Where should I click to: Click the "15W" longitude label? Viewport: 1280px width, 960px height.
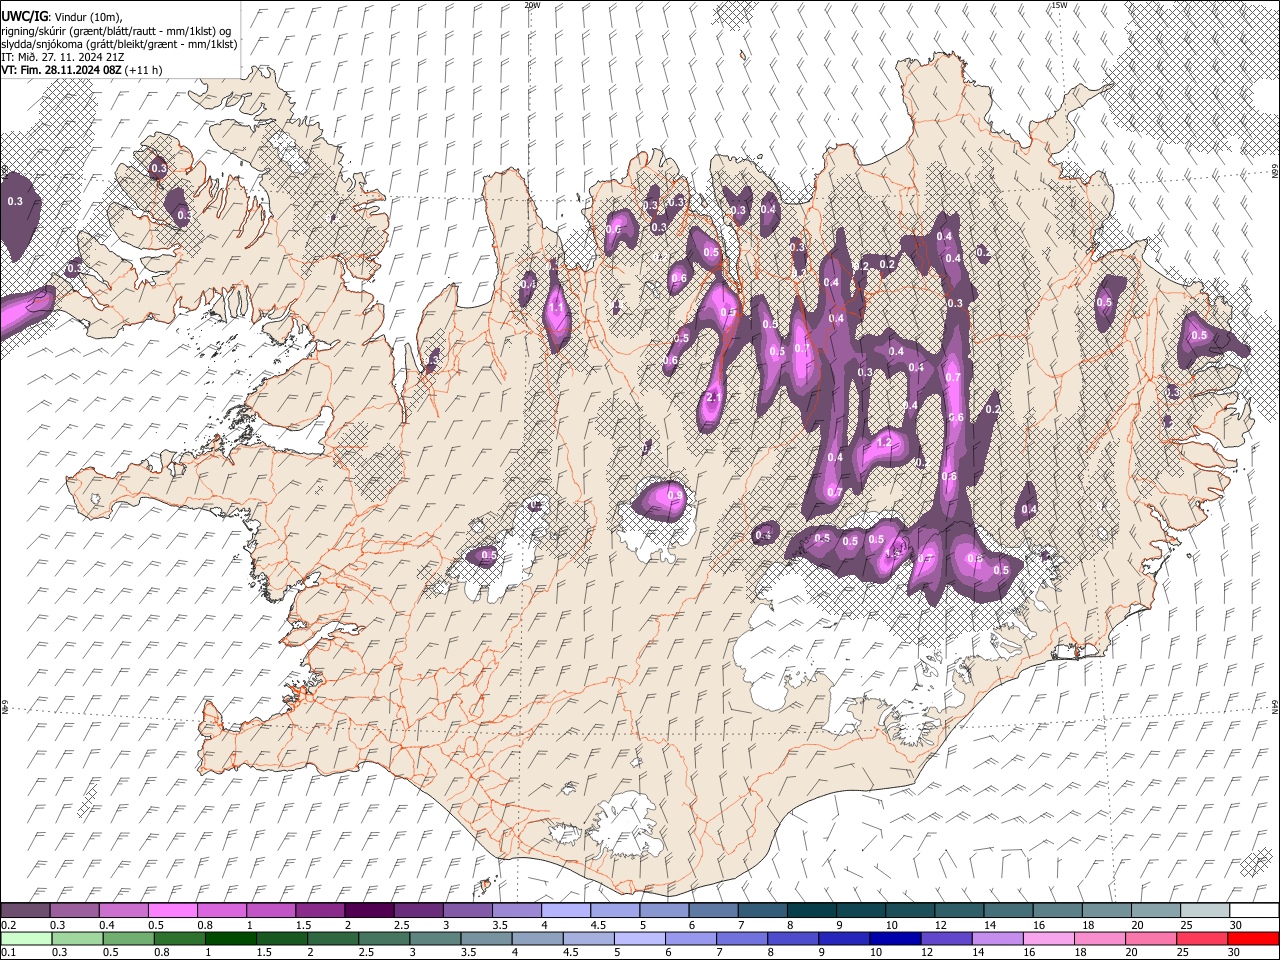click(1059, 5)
